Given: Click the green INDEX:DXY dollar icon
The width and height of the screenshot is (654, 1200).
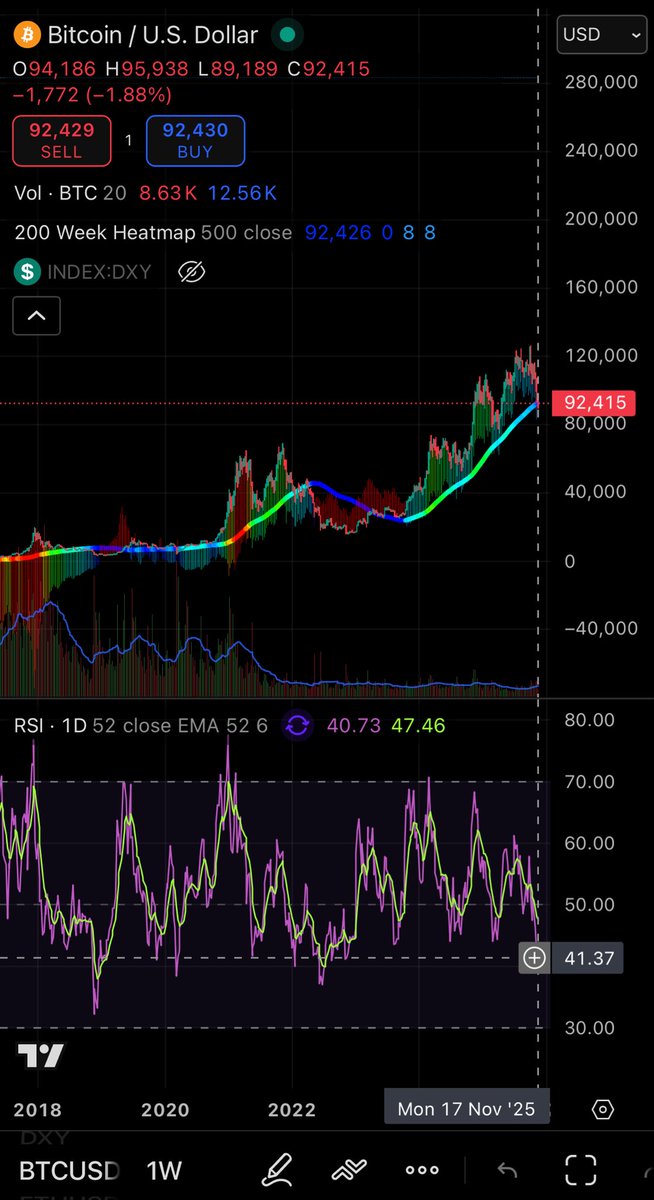Looking at the screenshot, I should click(28, 271).
